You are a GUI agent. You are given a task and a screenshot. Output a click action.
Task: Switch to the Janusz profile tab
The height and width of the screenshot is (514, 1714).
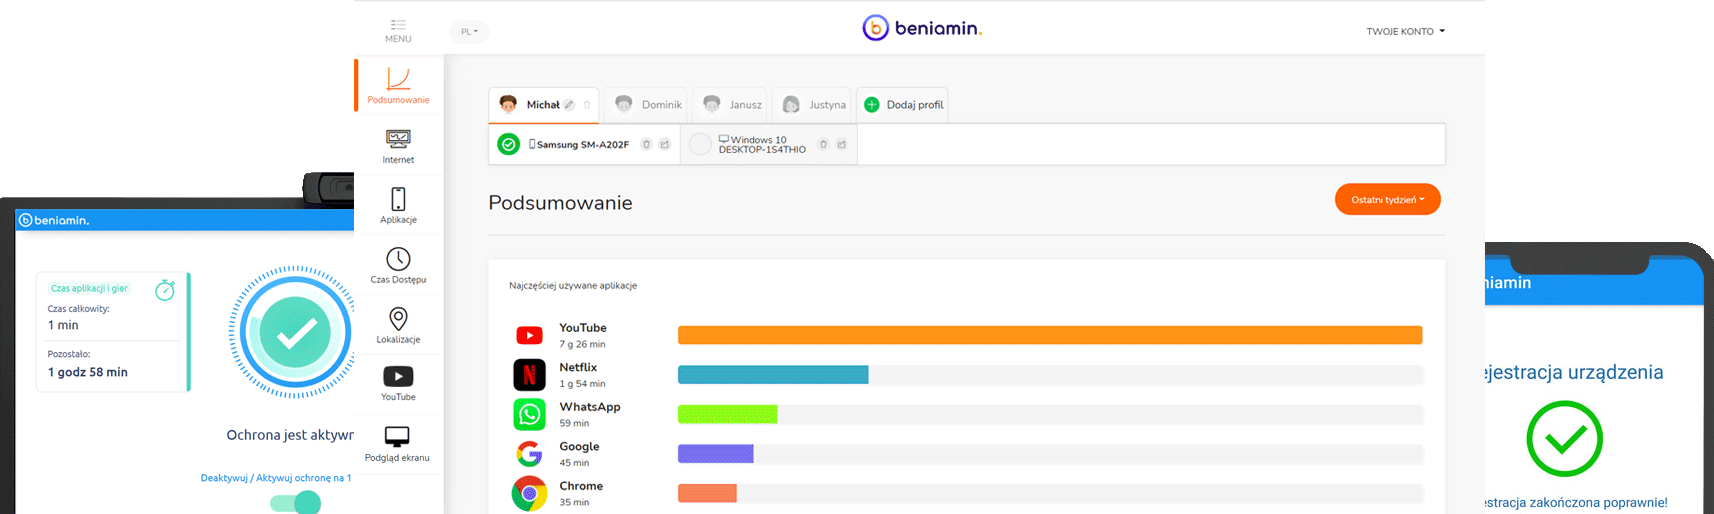[x=729, y=104]
